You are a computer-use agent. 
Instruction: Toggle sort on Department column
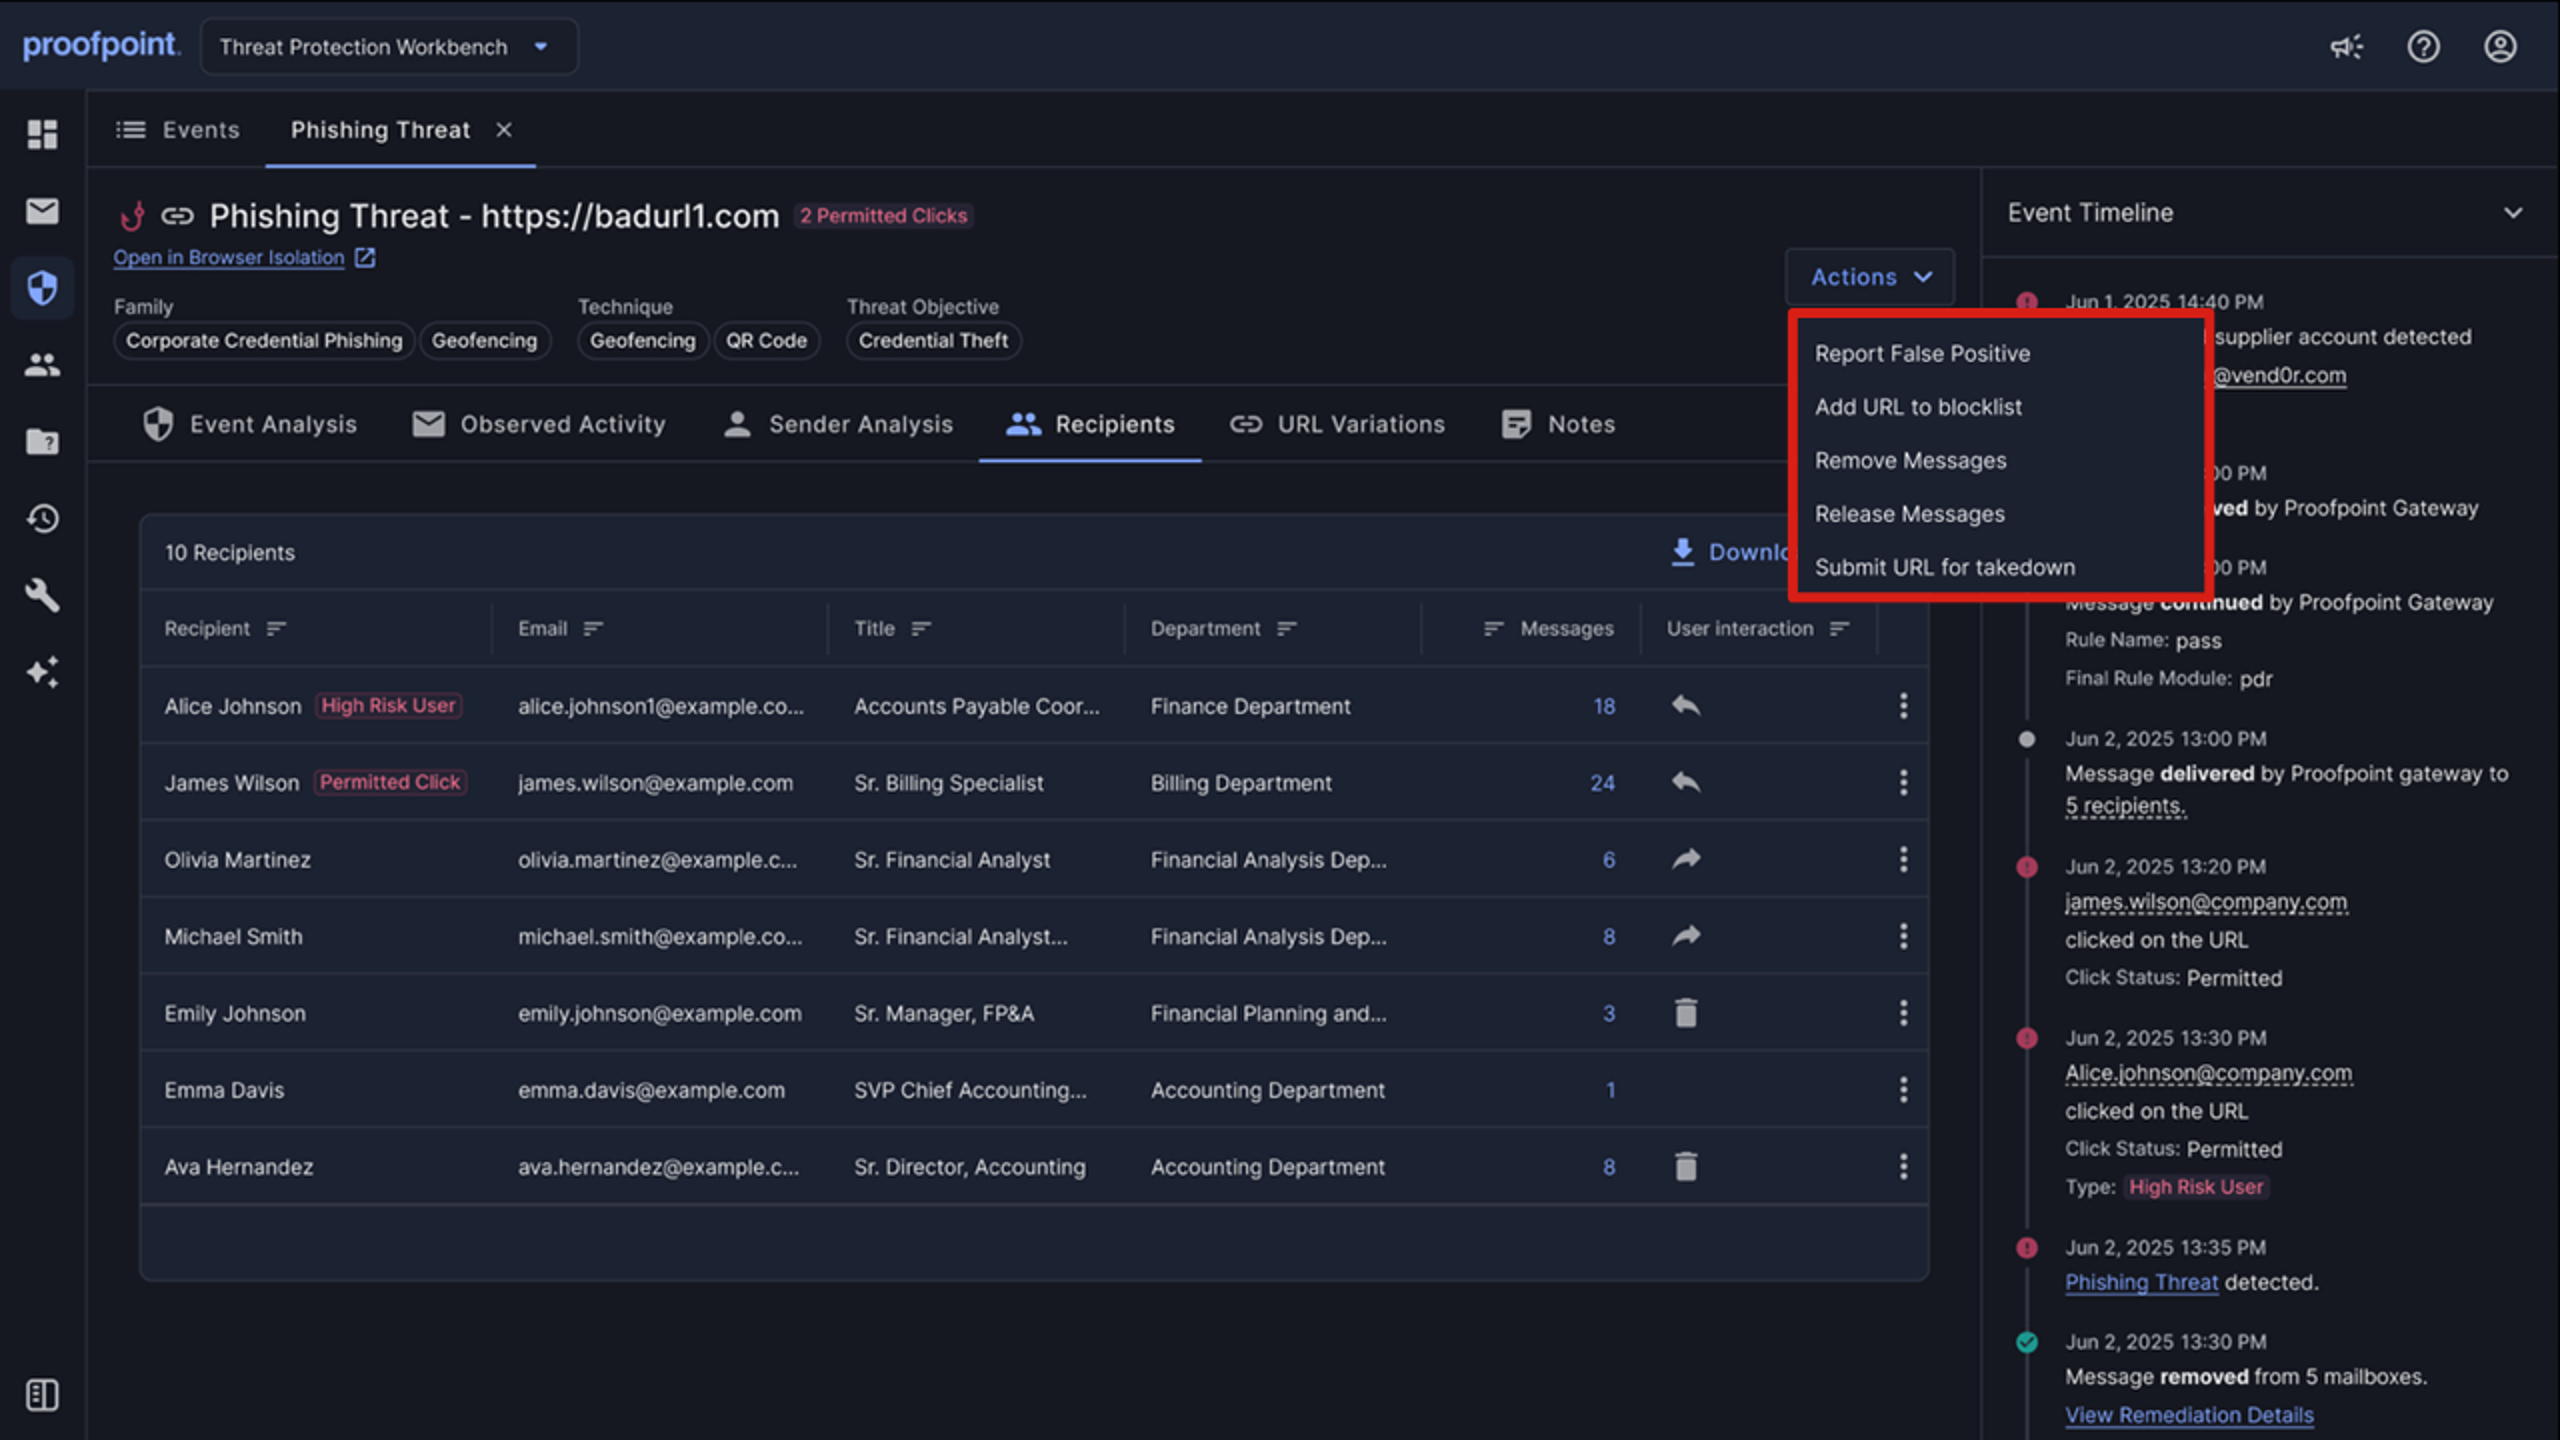1287,629
